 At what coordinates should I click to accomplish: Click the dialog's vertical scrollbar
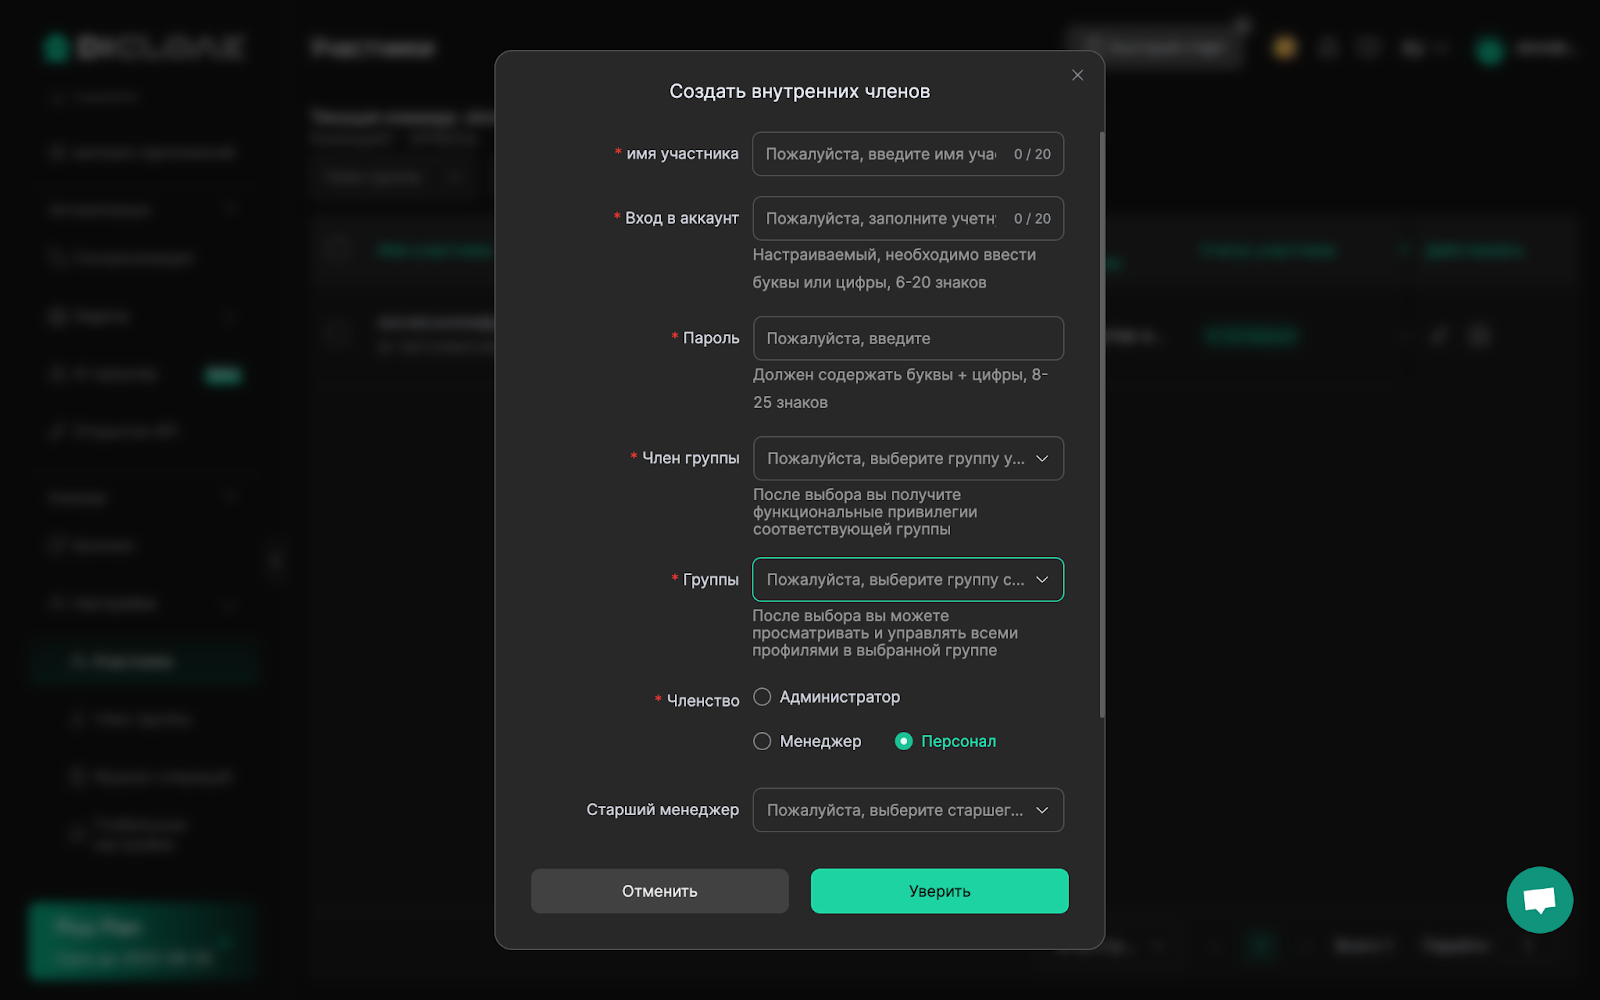pos(1101,425)
